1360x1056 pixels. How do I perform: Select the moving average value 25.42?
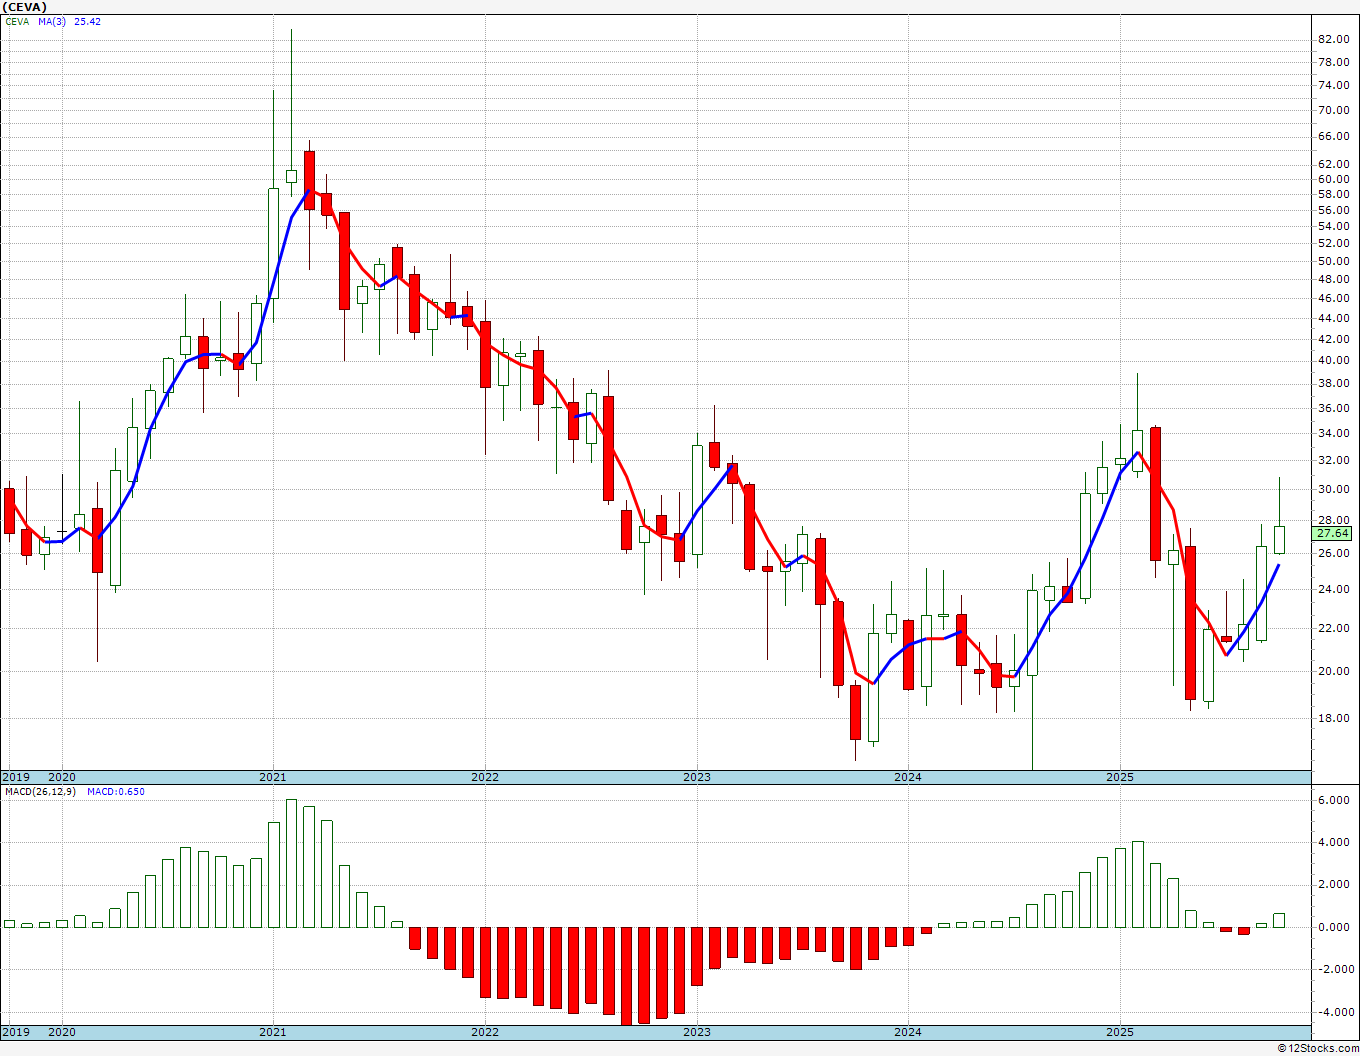coord(88,21)
